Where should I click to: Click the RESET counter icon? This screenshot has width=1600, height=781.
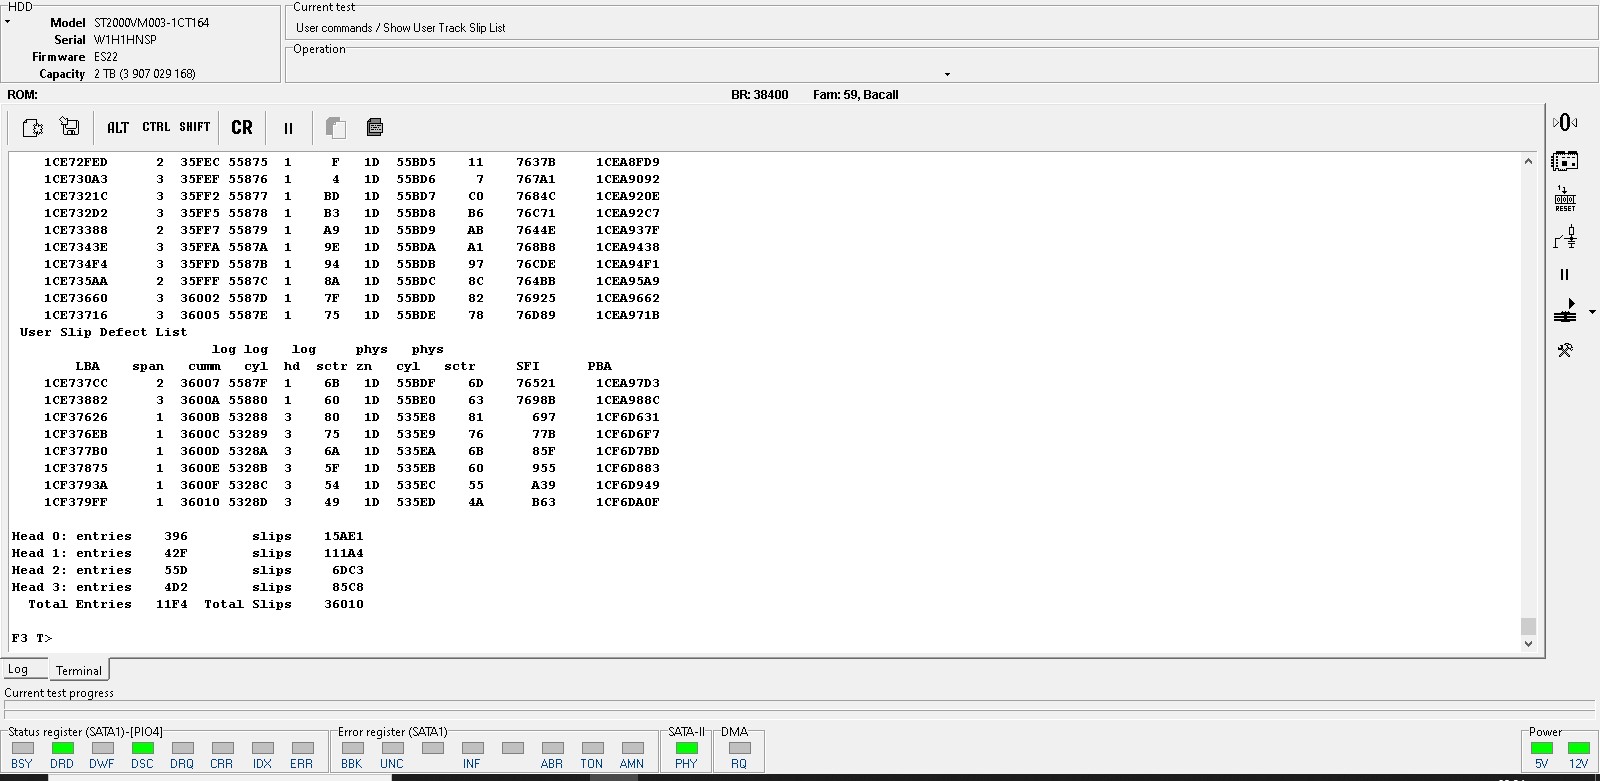pyautogui.click(x=1565, y=198)
